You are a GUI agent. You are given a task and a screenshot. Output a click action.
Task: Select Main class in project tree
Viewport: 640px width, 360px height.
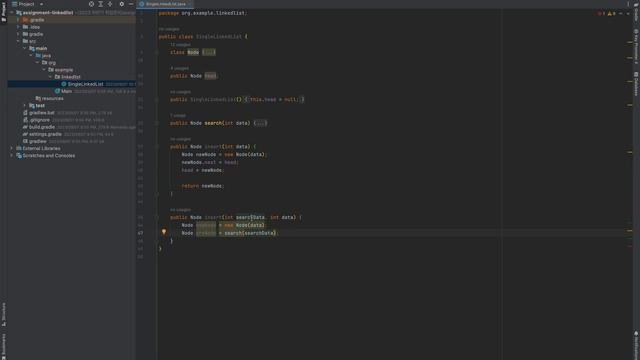pyautogui.click(x=67, y=91)
